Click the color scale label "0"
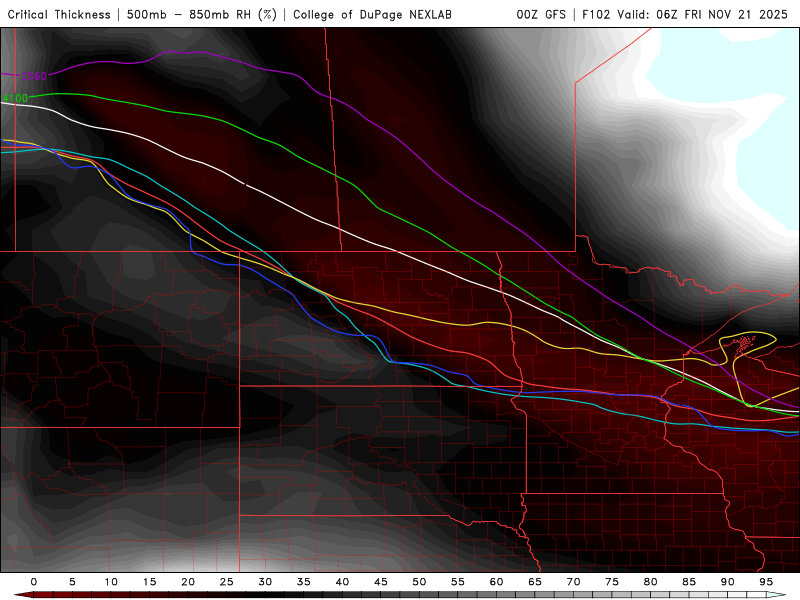800x600 pixels. [34, 582]
